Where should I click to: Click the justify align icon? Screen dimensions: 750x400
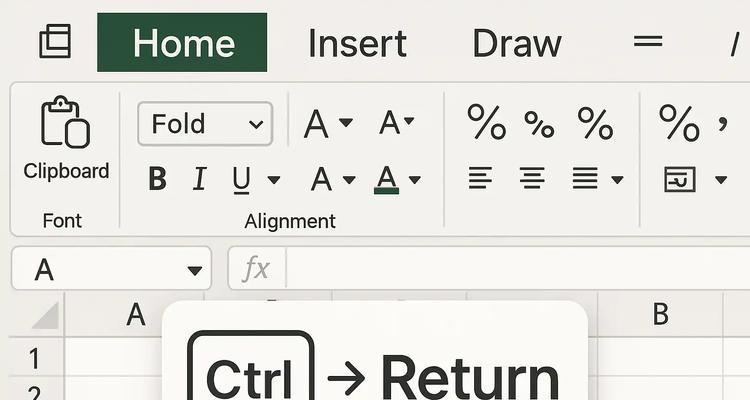click(x=585, y=178)
